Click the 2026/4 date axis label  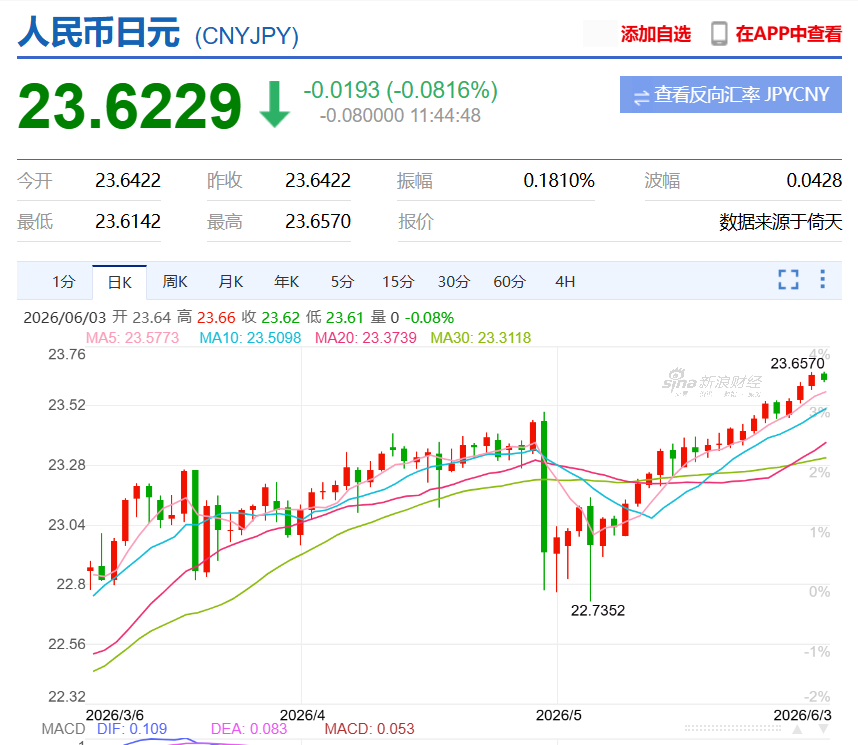302,715
